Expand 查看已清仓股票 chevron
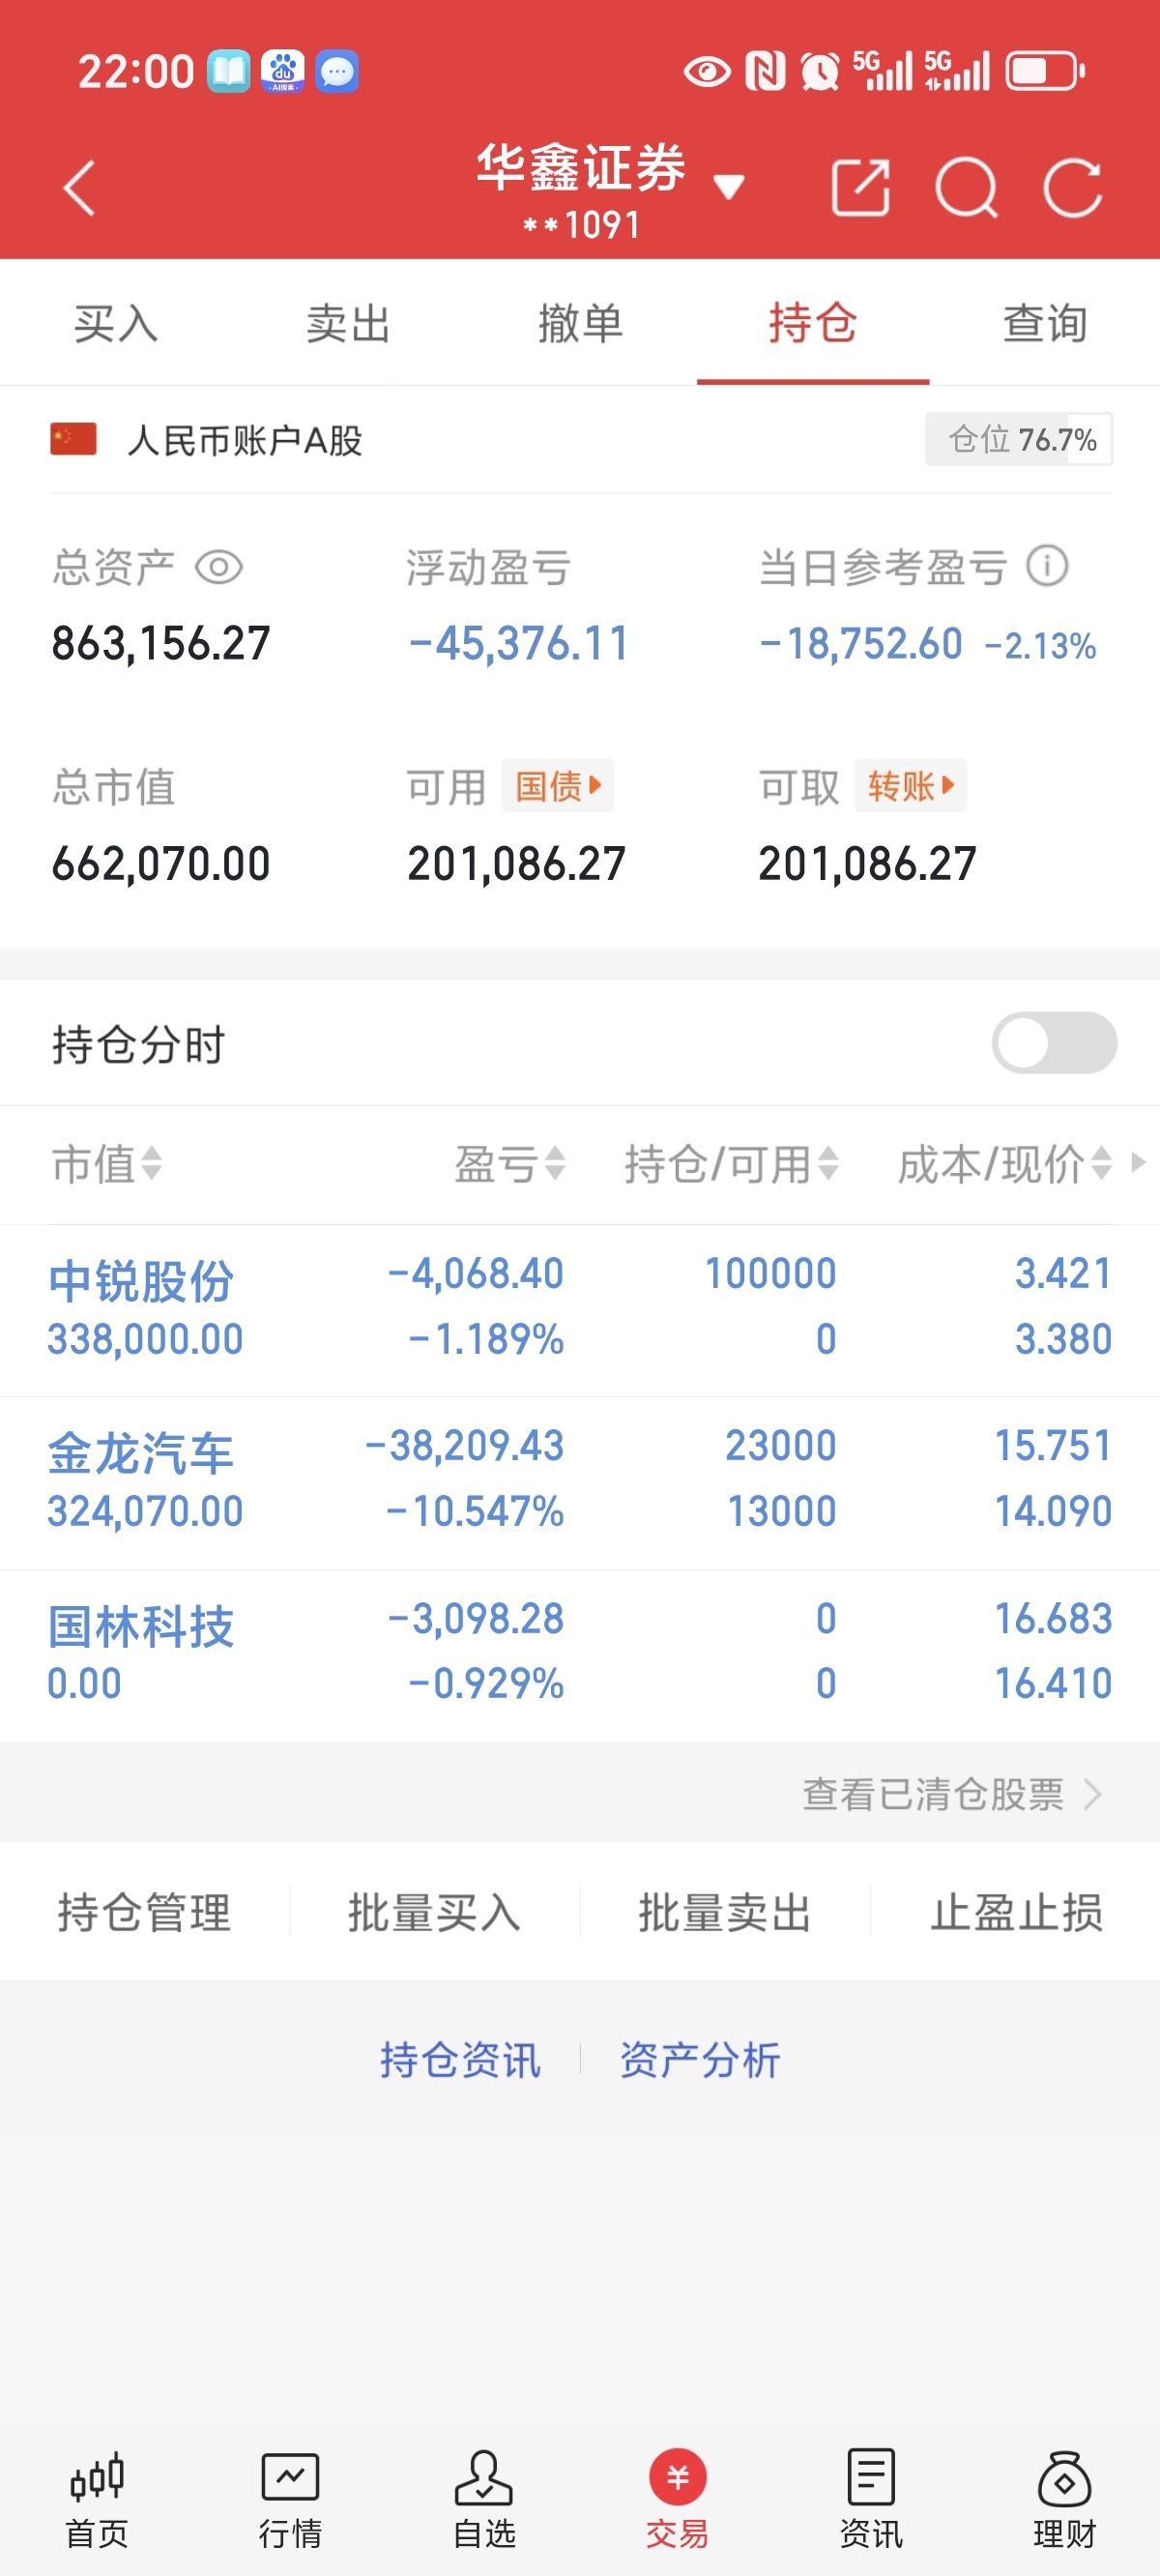Viewport: 1160px width, 2576px height. [x=1093, y=1795]
